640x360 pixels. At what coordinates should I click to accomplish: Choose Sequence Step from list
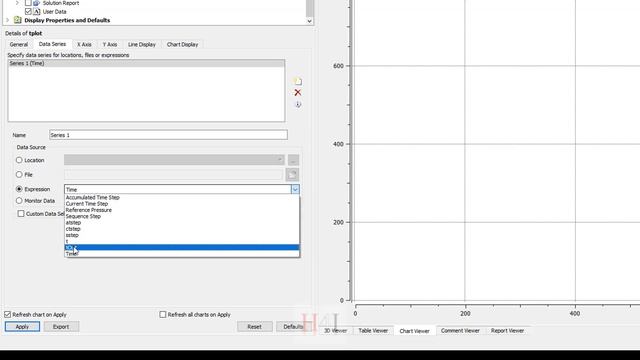click(x=182, y=216)
